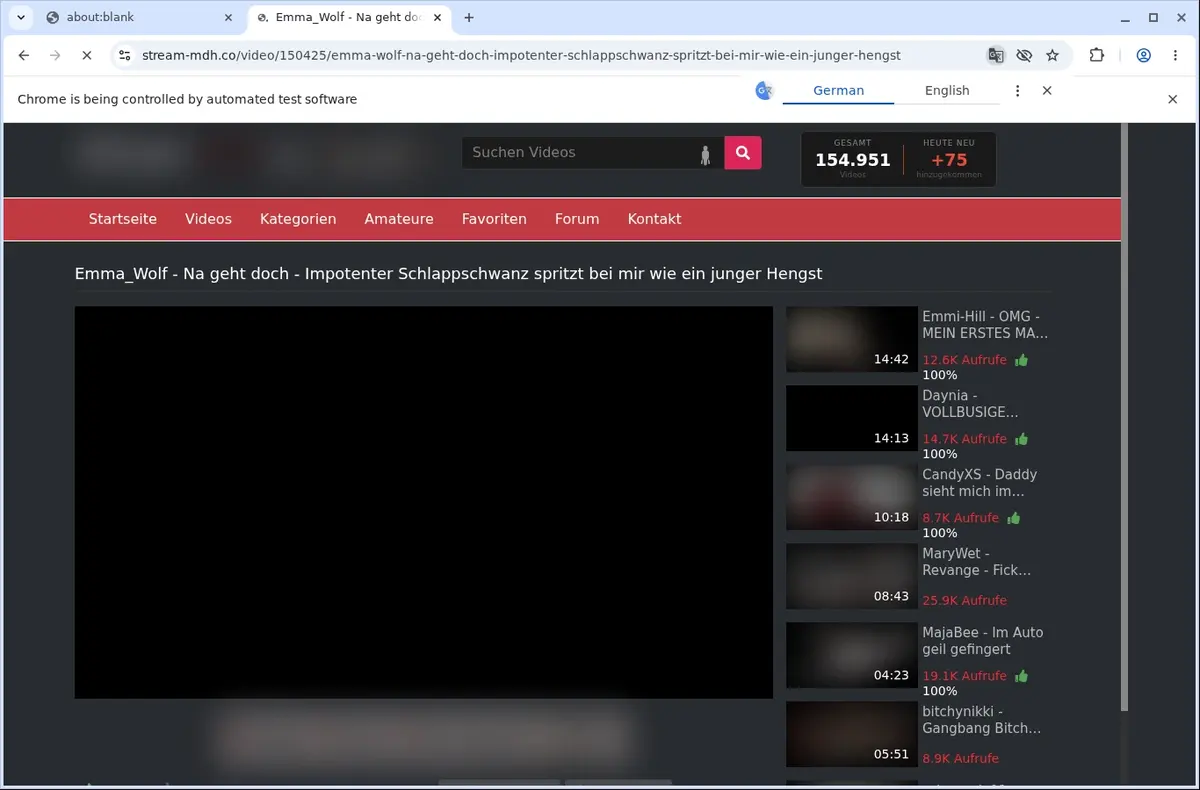Screen dimensions: 1200x790
Task: Select German in translate bar
Action: coord(838,90)
